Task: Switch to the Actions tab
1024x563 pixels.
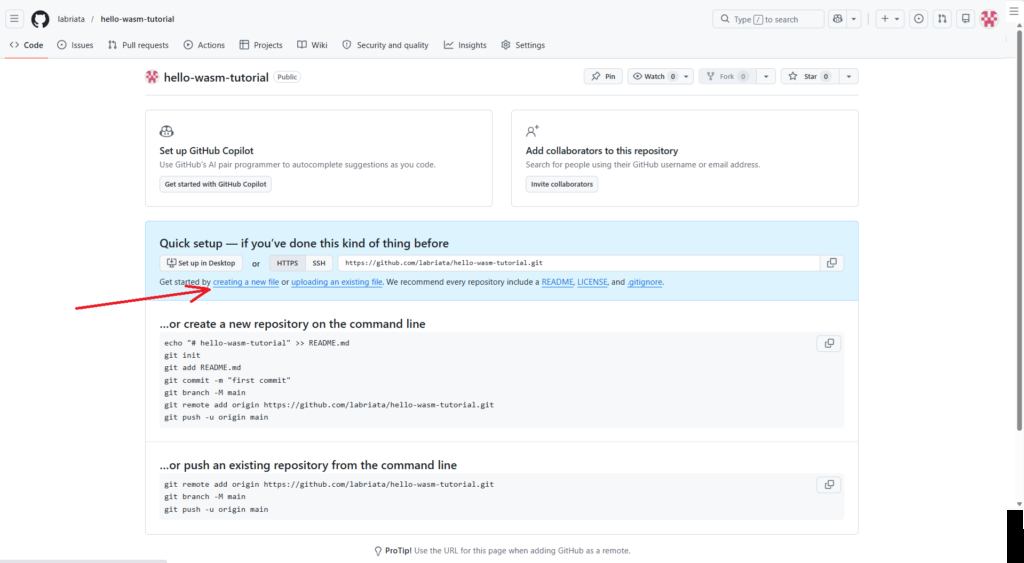Action: tap(204, 45)
